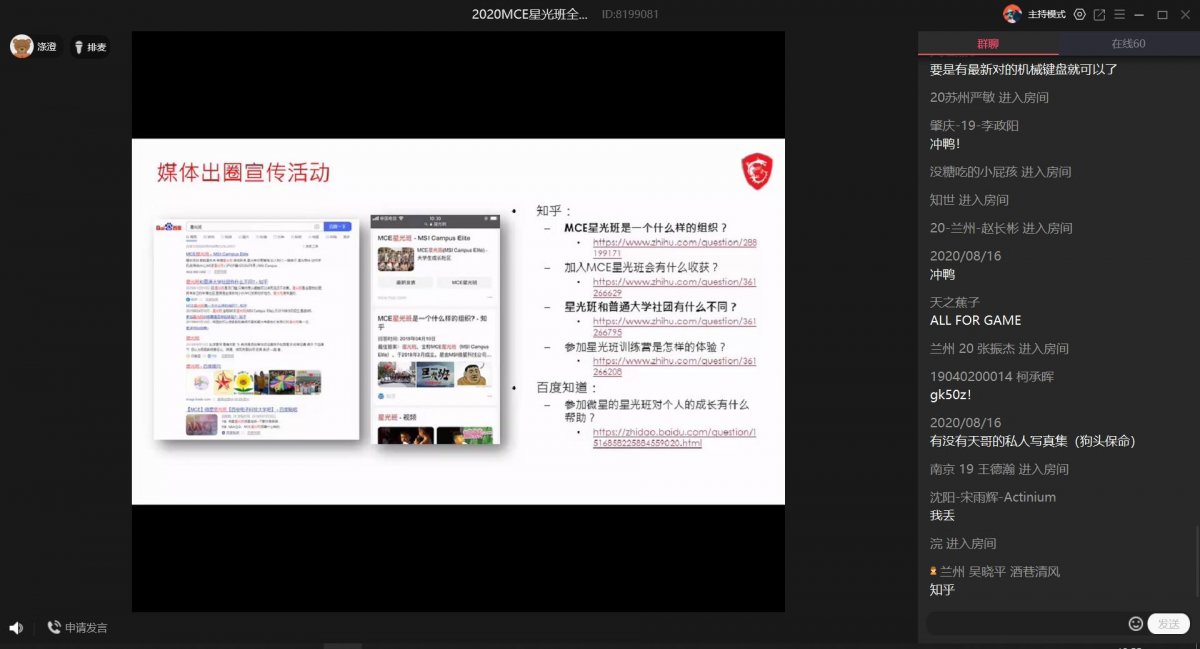Open the zhihu question link 361266629
1200x649 pixels.
[674, 287]
